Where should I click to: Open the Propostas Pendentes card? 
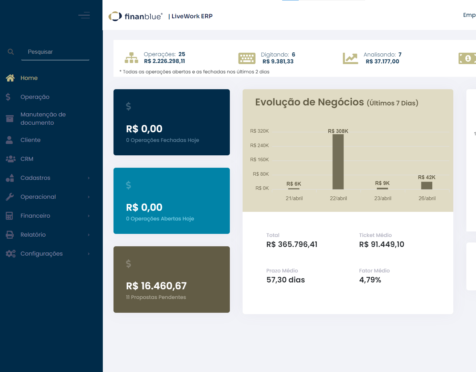[172, 279]
